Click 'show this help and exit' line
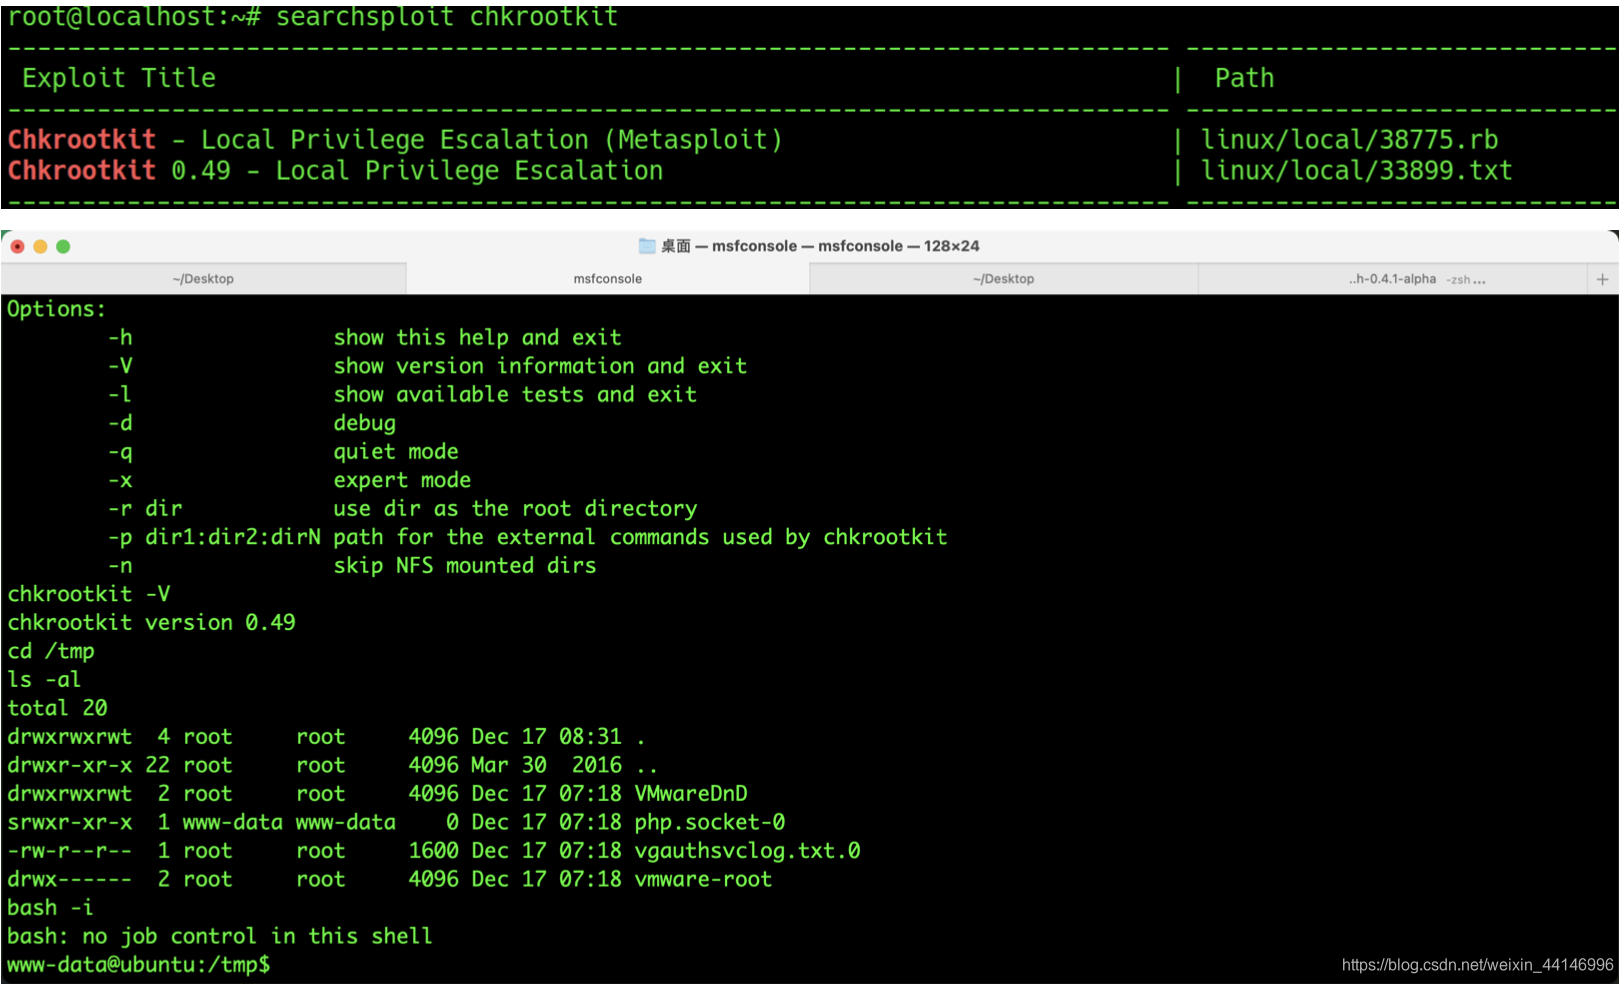The image size is (1624, 984). pyautogui.click(x=477, y=337)
